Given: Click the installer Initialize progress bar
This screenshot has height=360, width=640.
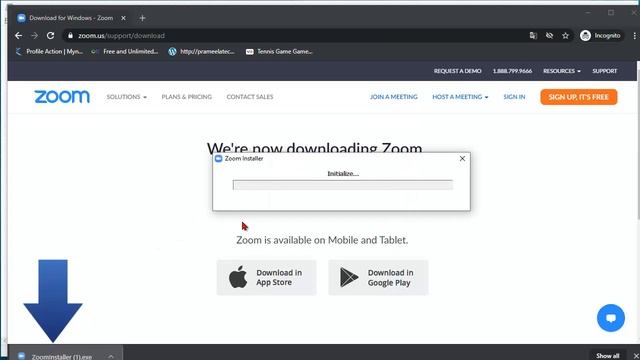Looking at the screenshot, I should coord(342,185).
